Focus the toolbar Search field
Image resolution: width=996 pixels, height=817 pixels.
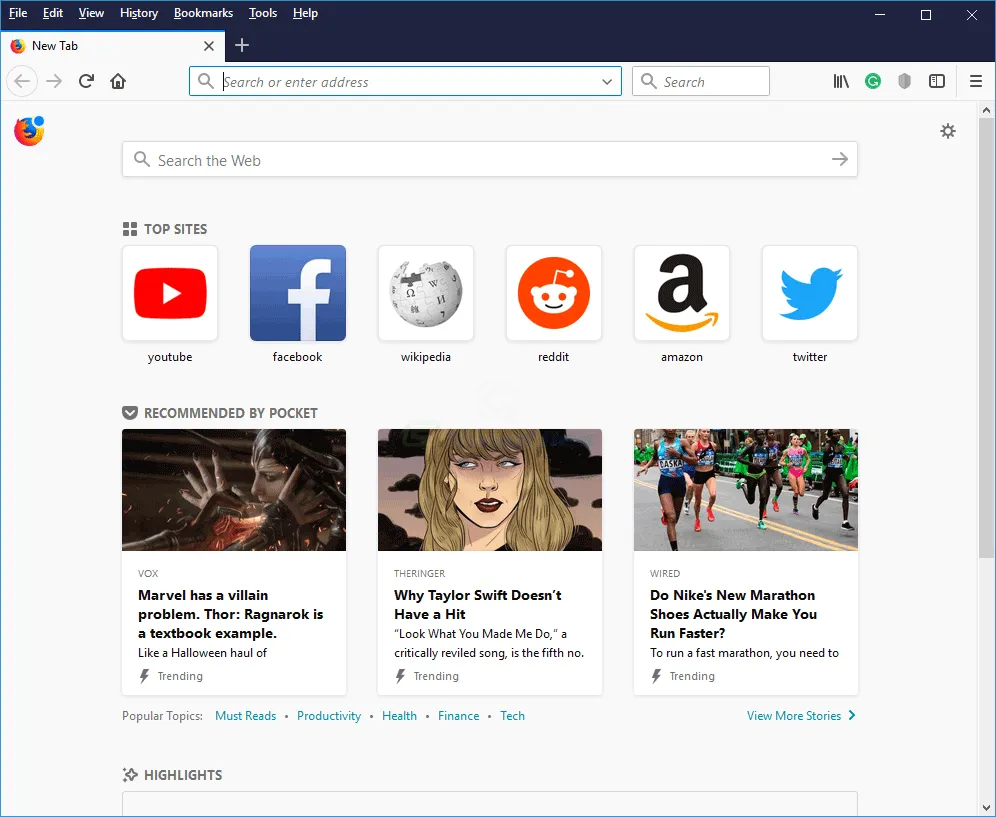(701, 81)
